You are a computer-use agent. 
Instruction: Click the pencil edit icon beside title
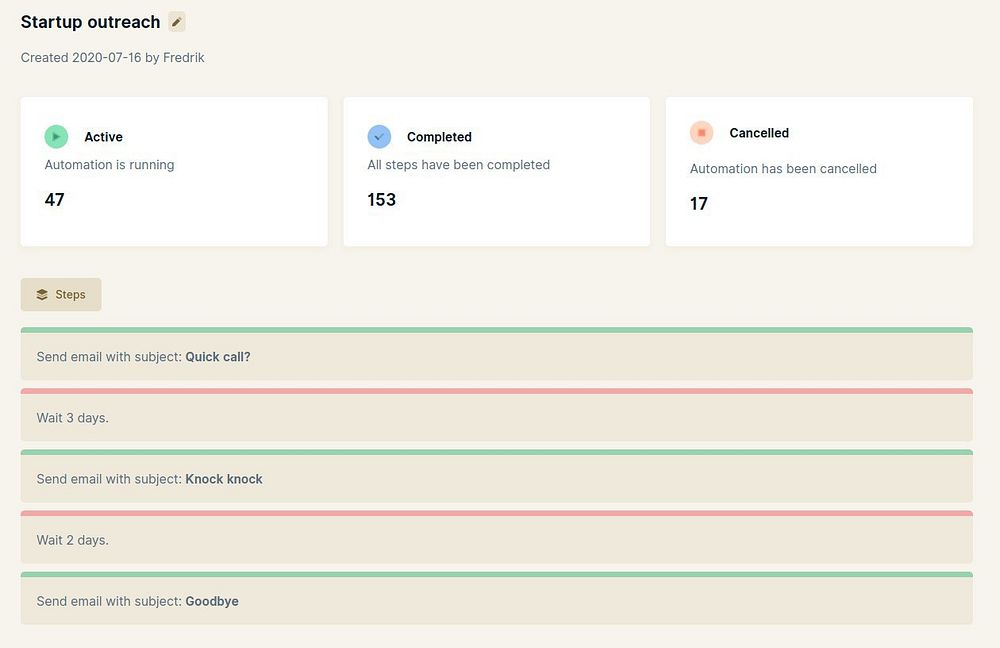tap(177, 22)
